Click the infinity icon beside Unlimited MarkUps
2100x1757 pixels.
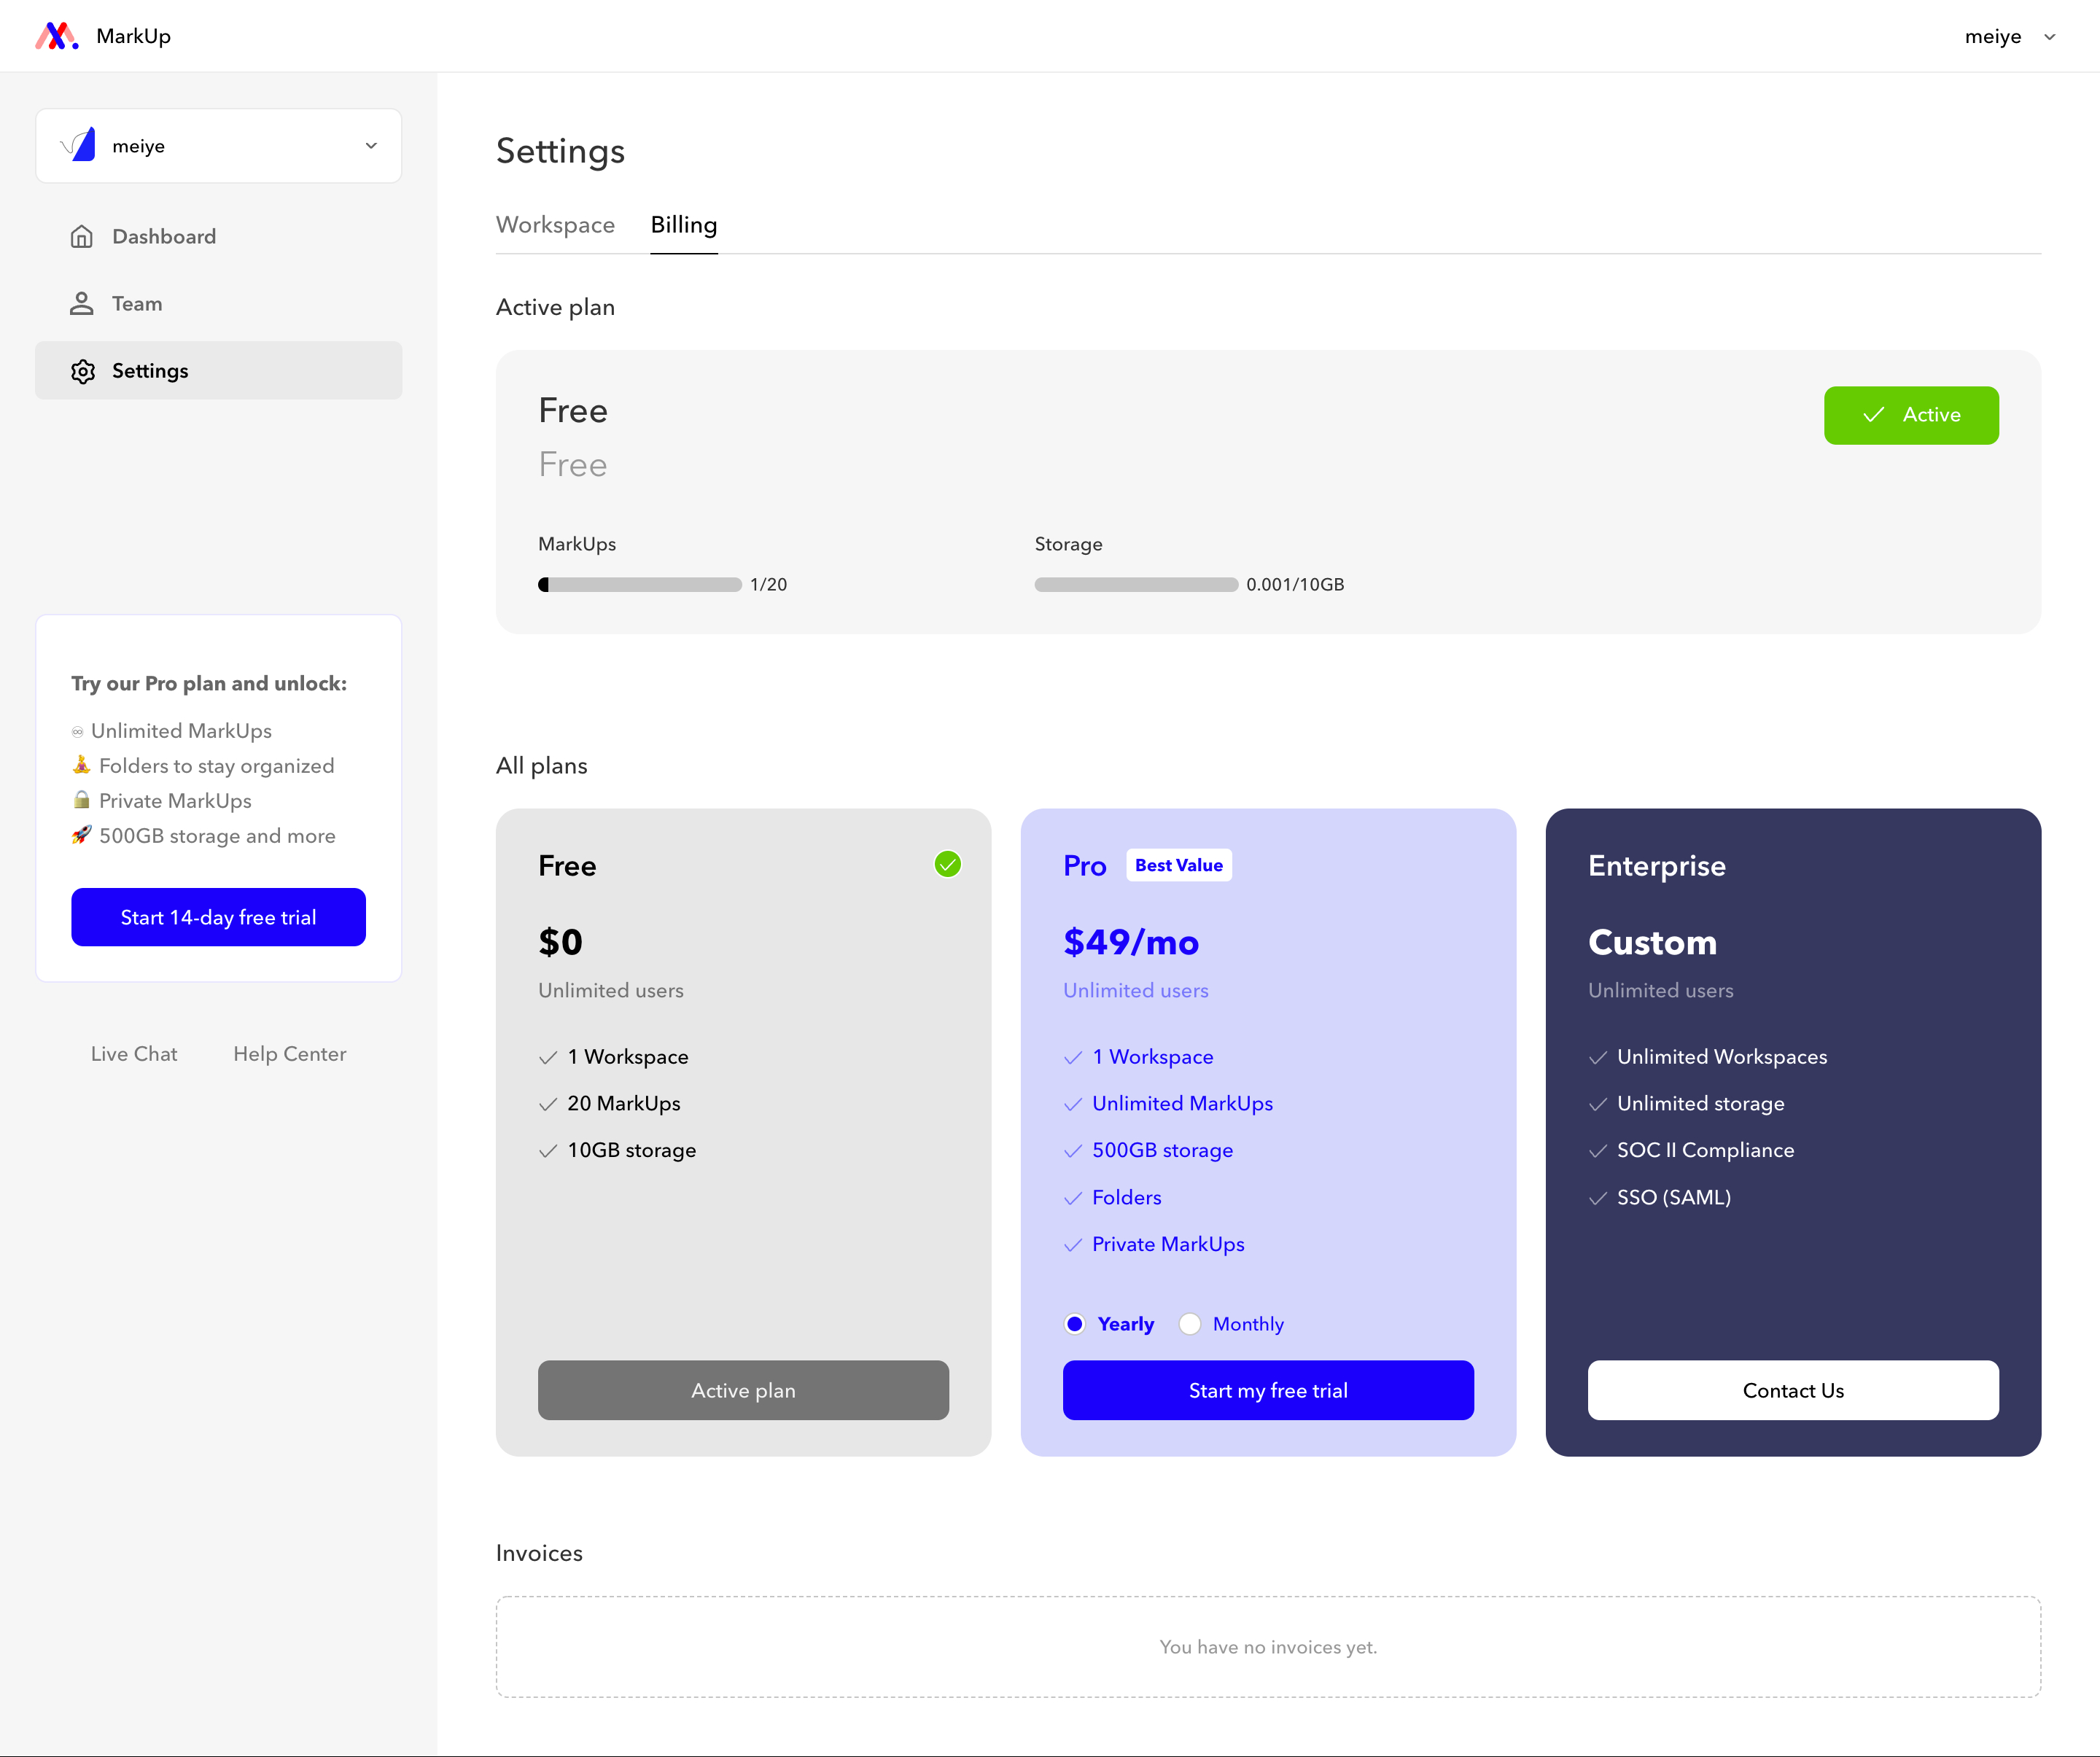tap(78, 732)
